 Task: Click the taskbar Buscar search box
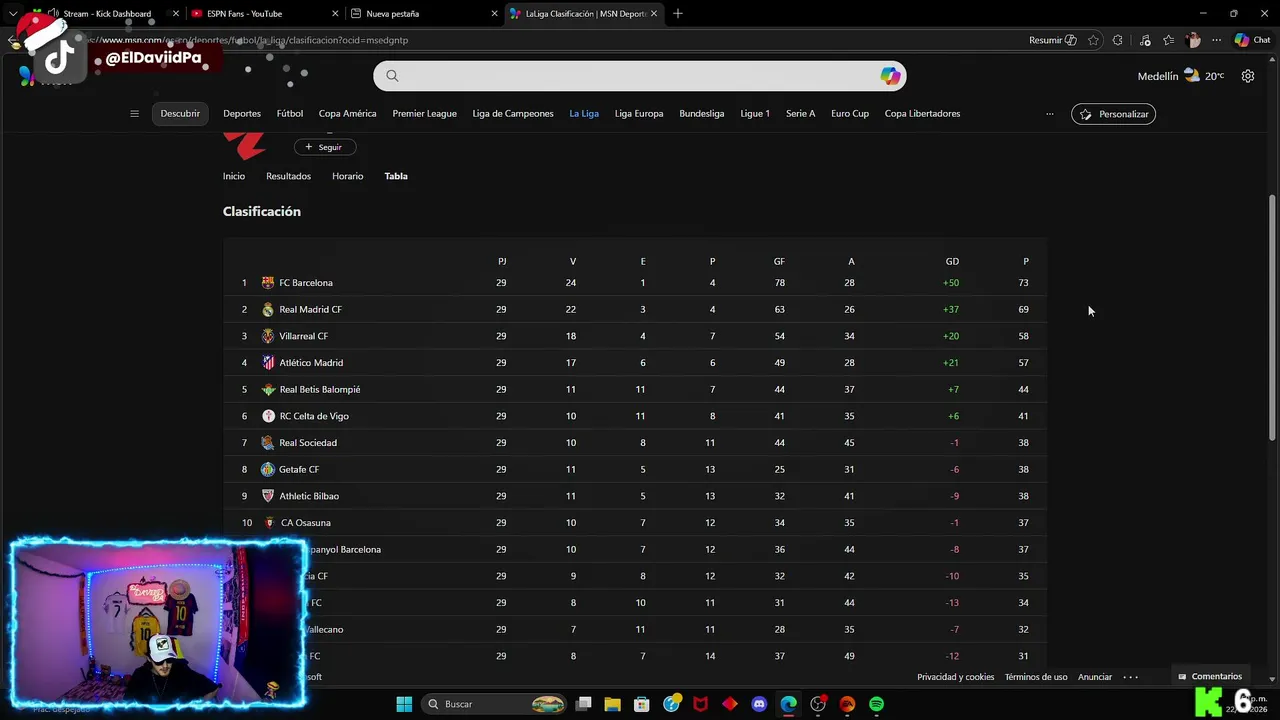coord(495,704)
